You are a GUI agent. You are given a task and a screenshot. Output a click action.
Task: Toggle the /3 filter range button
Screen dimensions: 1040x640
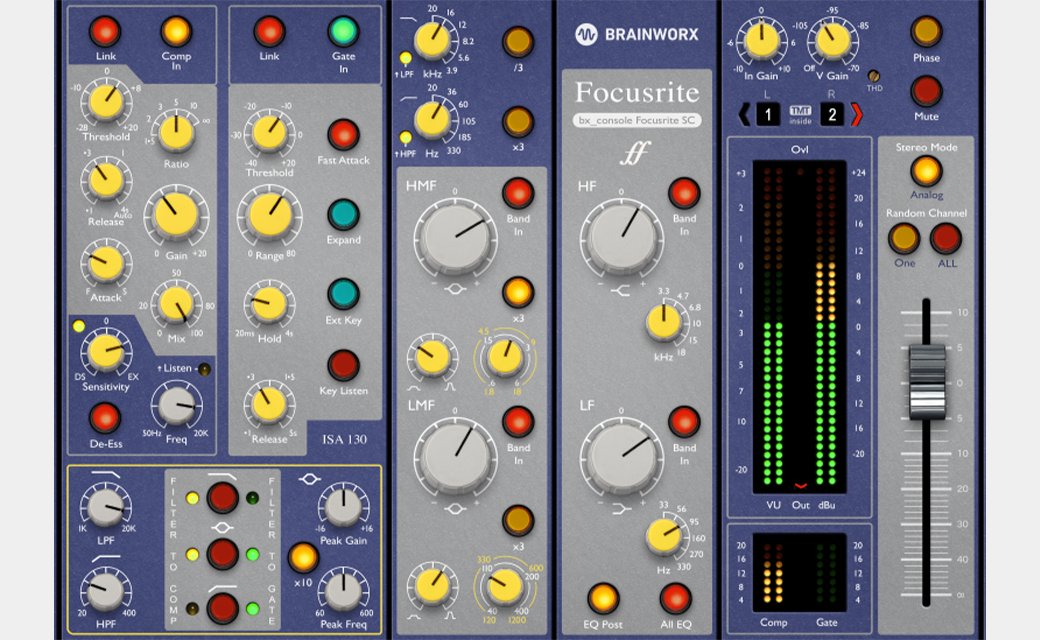[x=517, y=42]
